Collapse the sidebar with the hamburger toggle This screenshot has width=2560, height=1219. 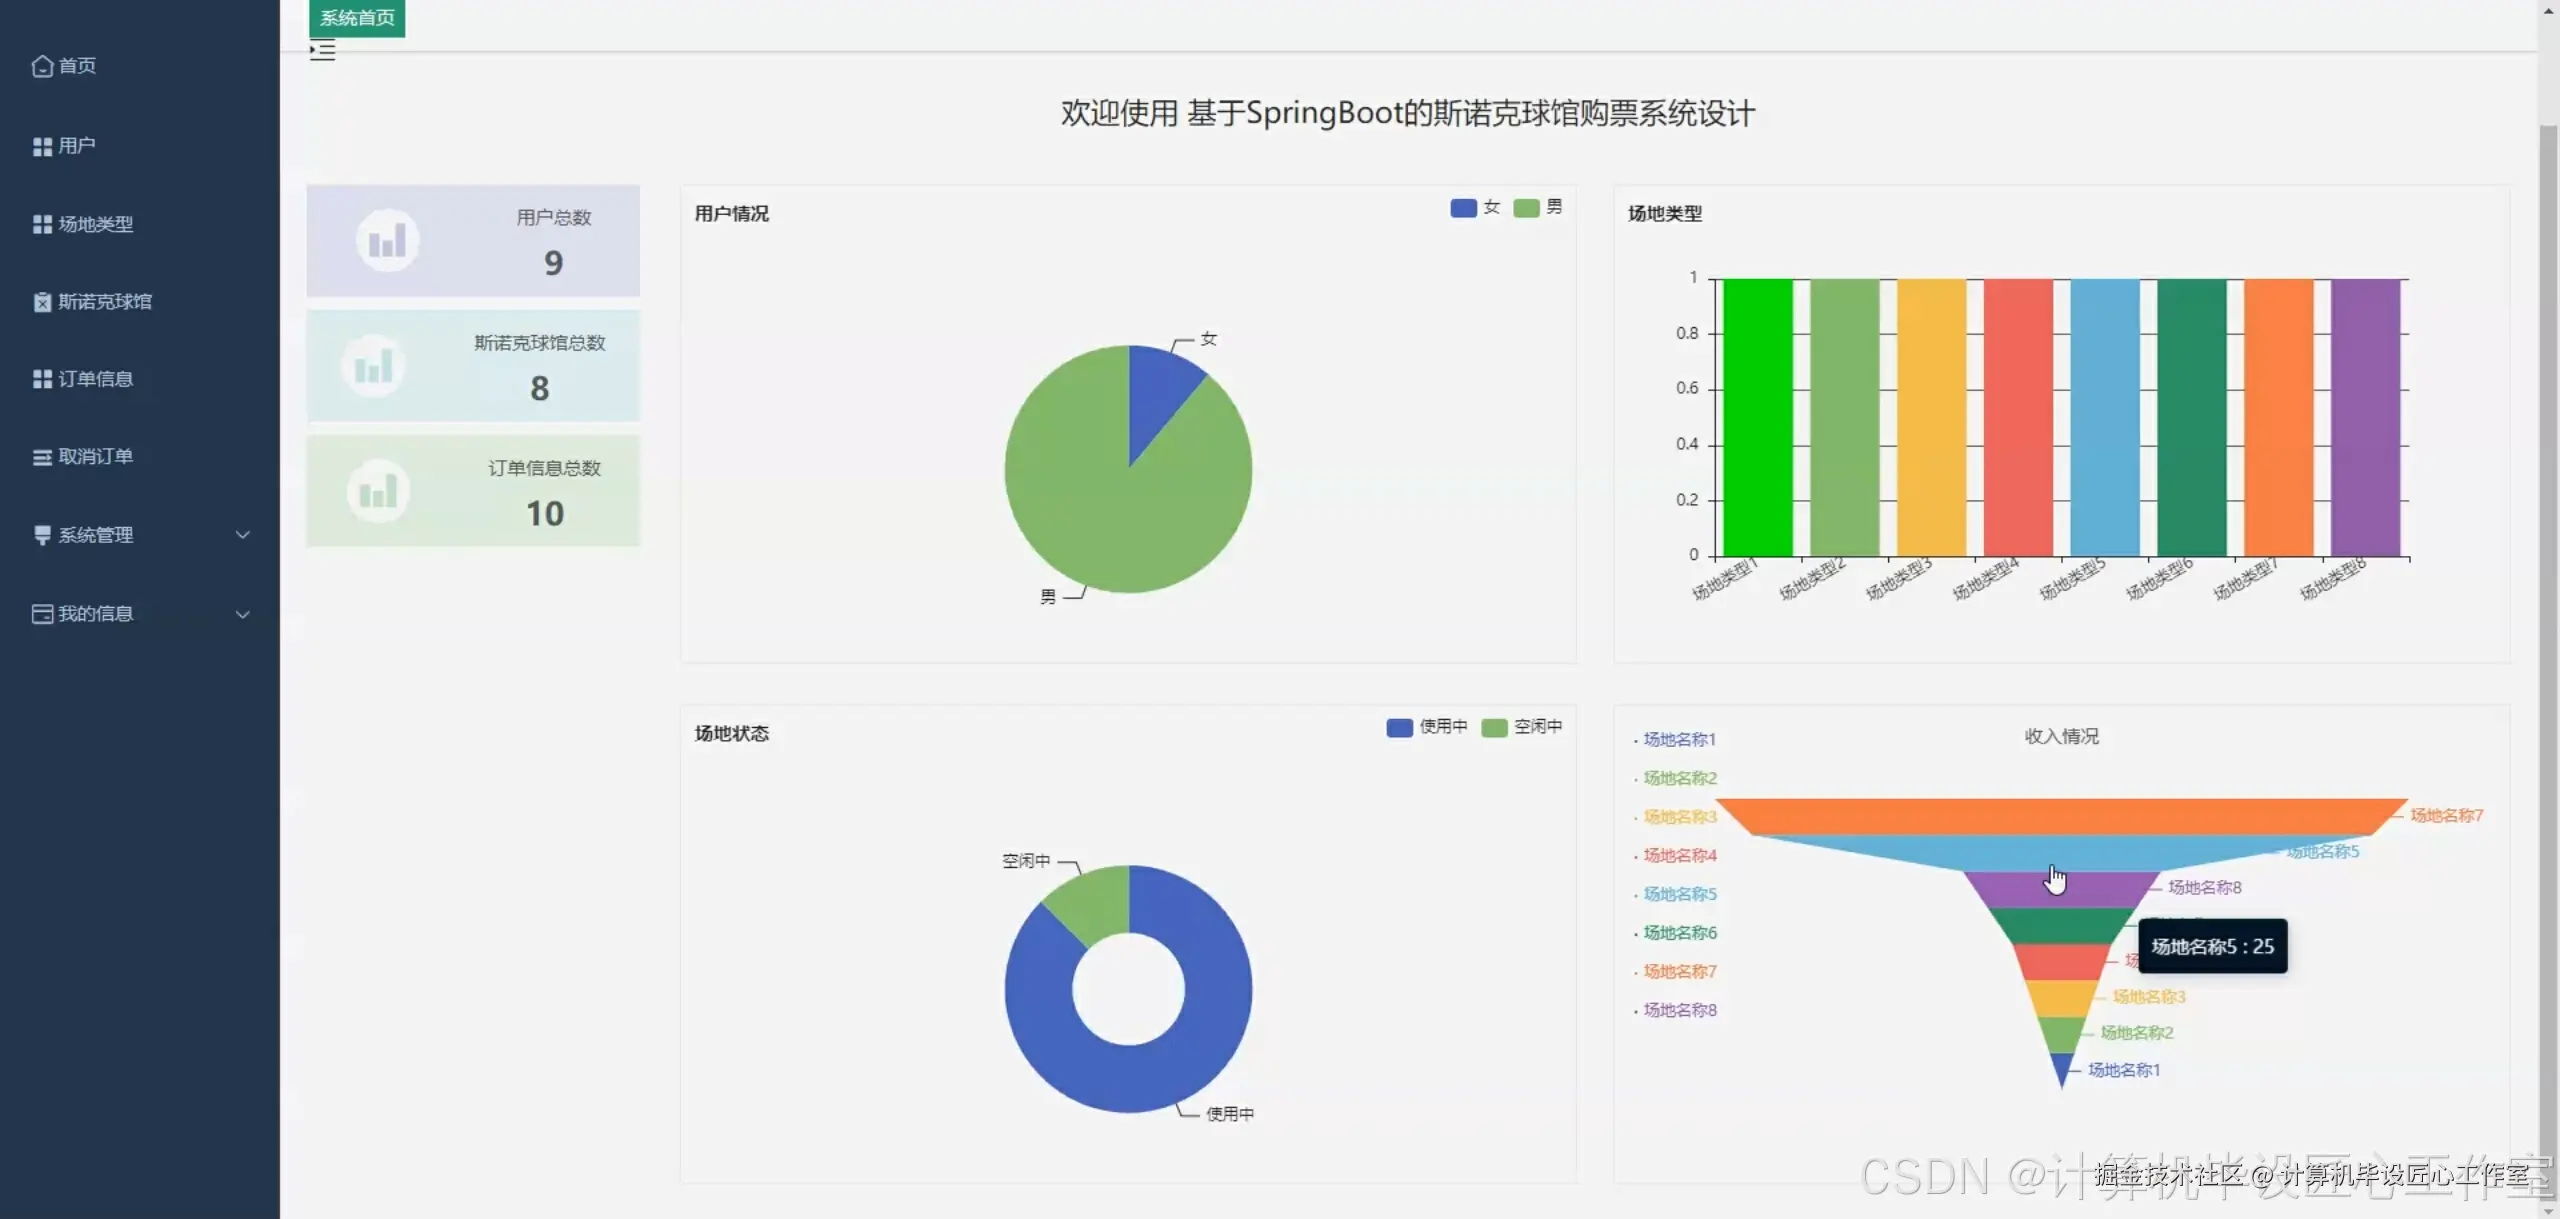(322, 49)
